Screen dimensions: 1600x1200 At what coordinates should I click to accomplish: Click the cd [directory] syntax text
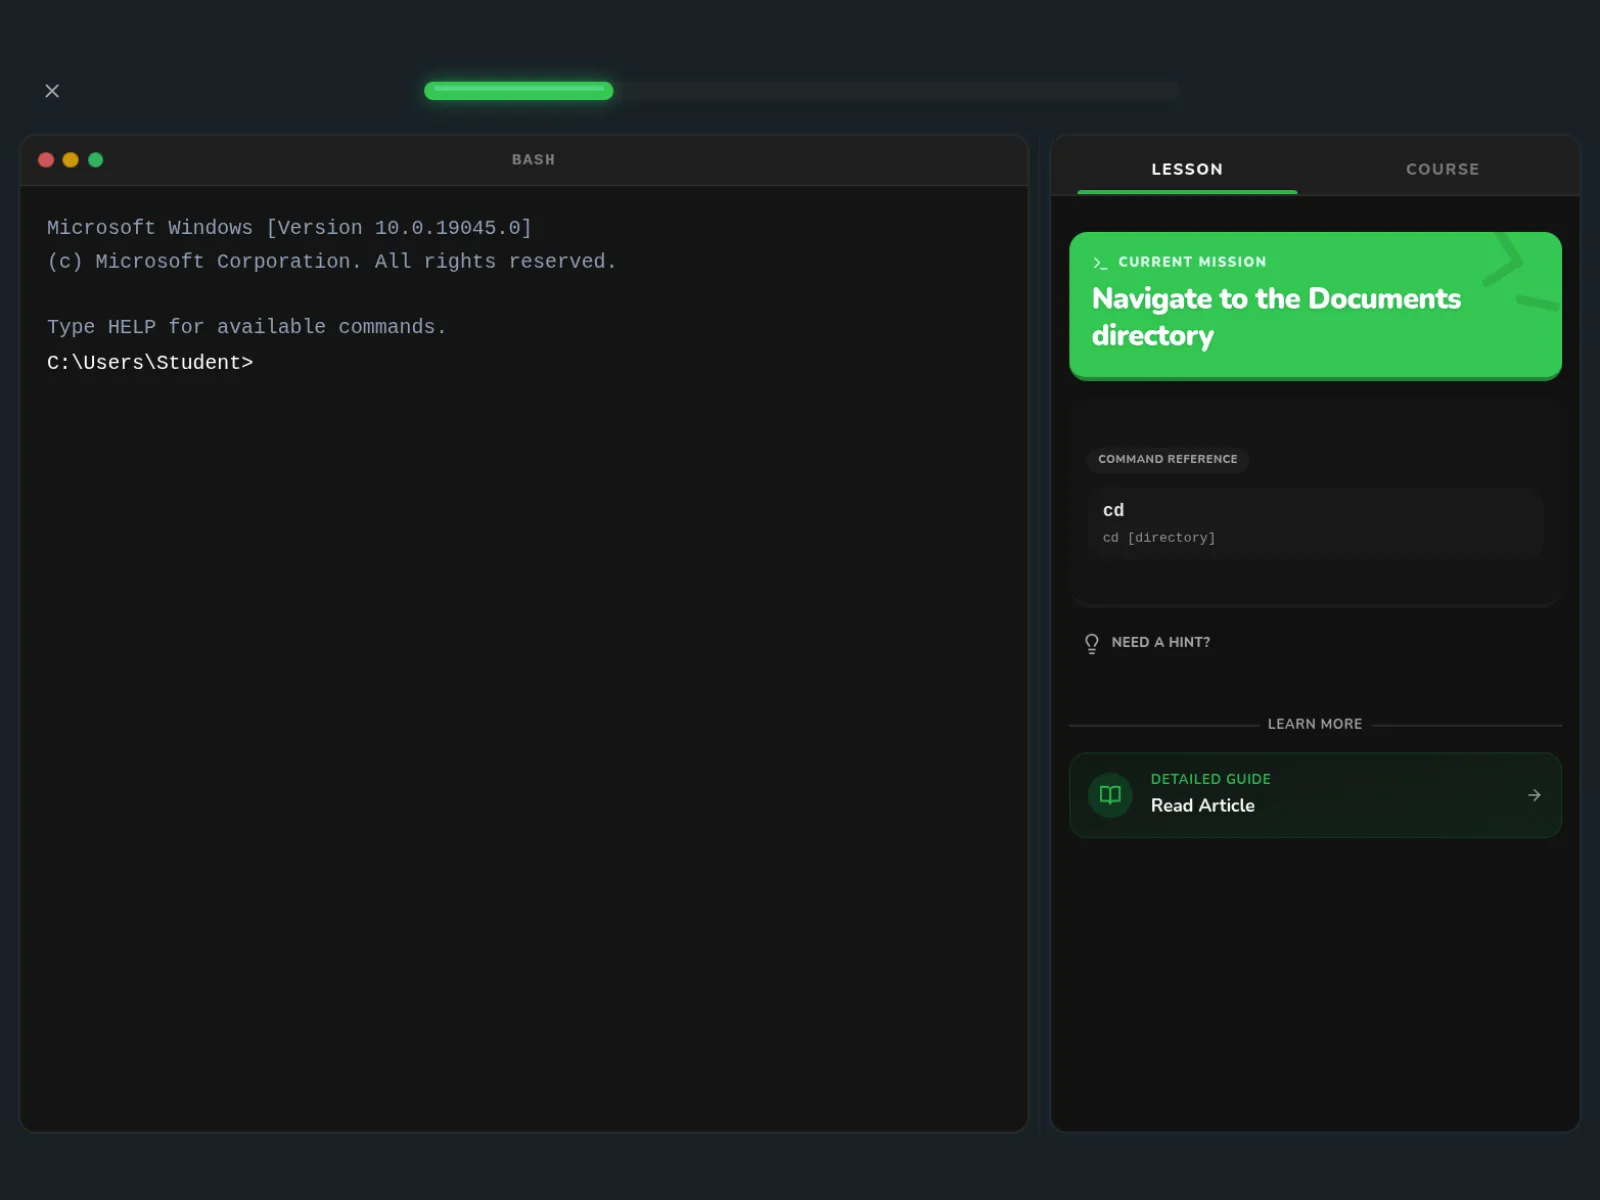[x=1159, y=538]
